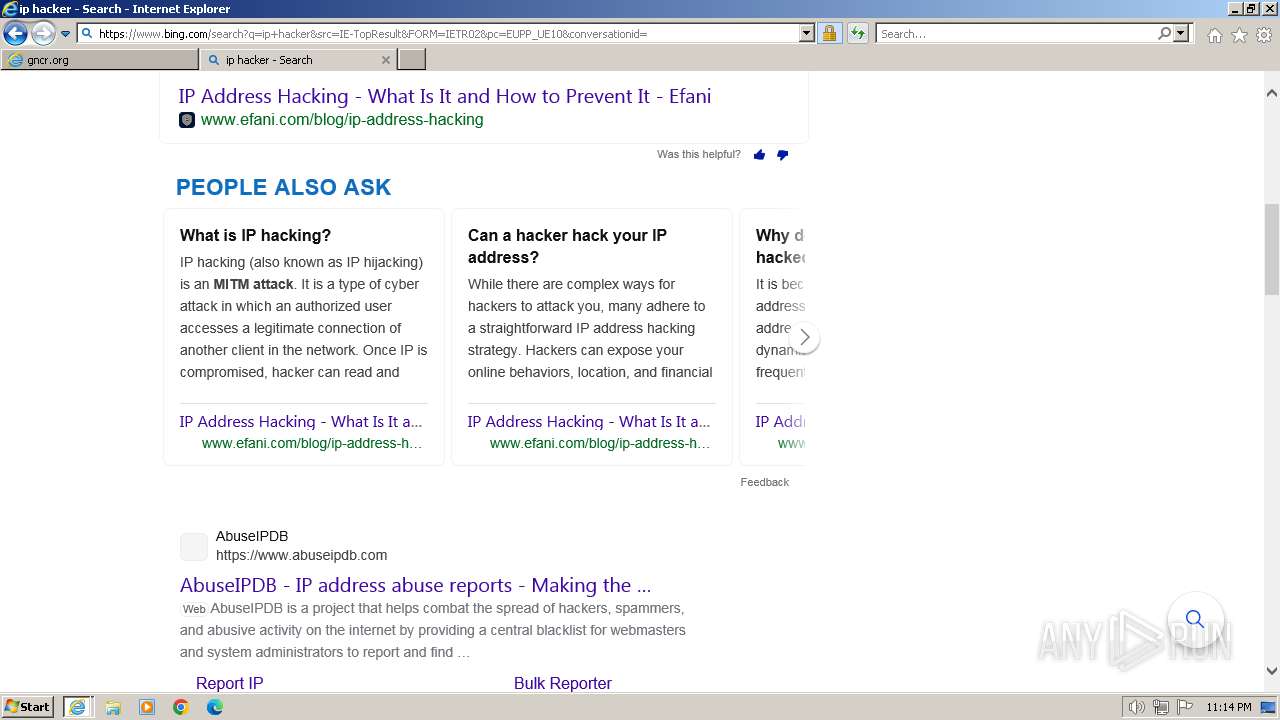Open the Edge taskbar icon

click(x=215, y=707)
